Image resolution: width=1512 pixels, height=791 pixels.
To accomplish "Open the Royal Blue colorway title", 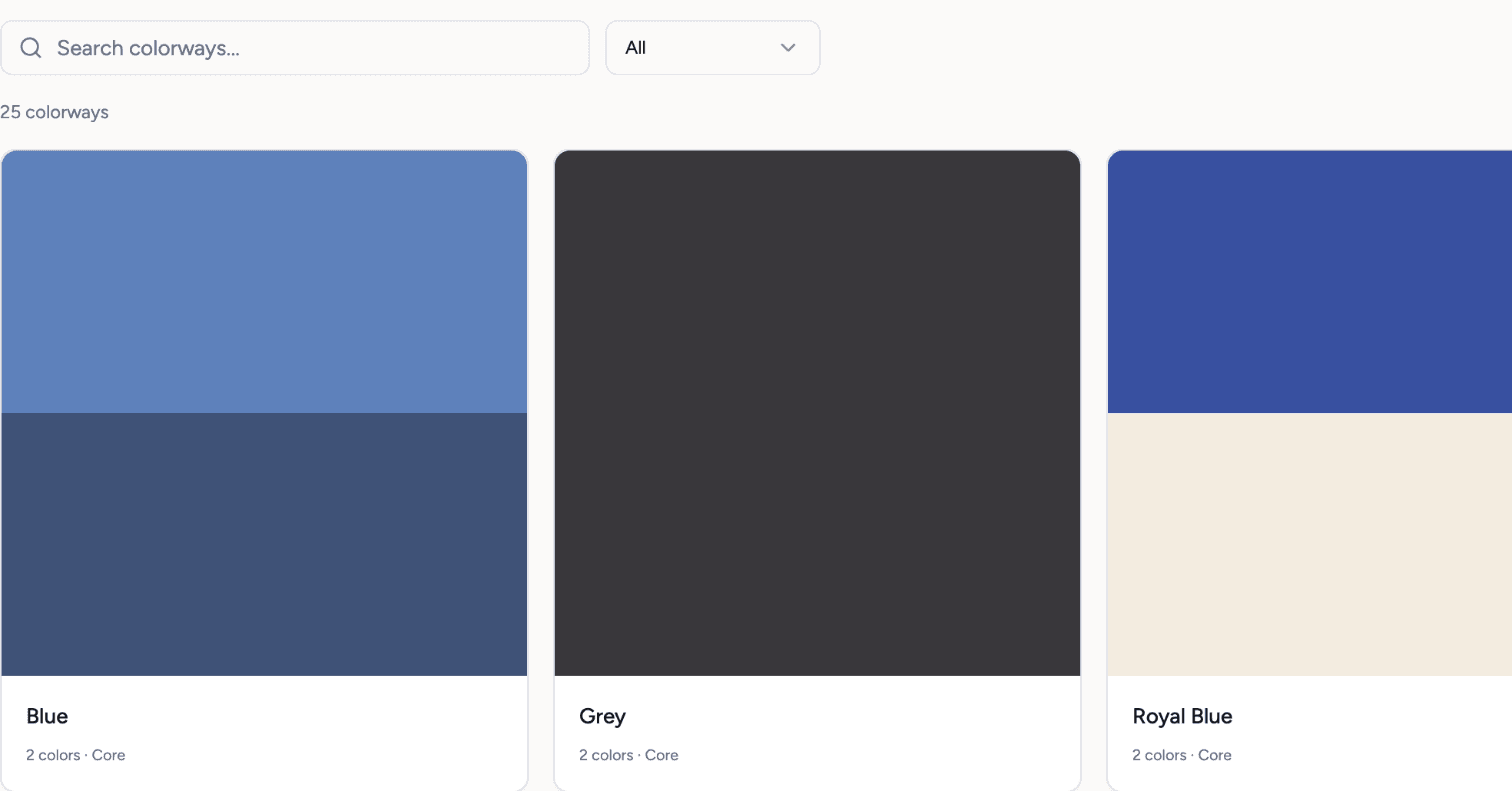I will tap(1182, 716).
